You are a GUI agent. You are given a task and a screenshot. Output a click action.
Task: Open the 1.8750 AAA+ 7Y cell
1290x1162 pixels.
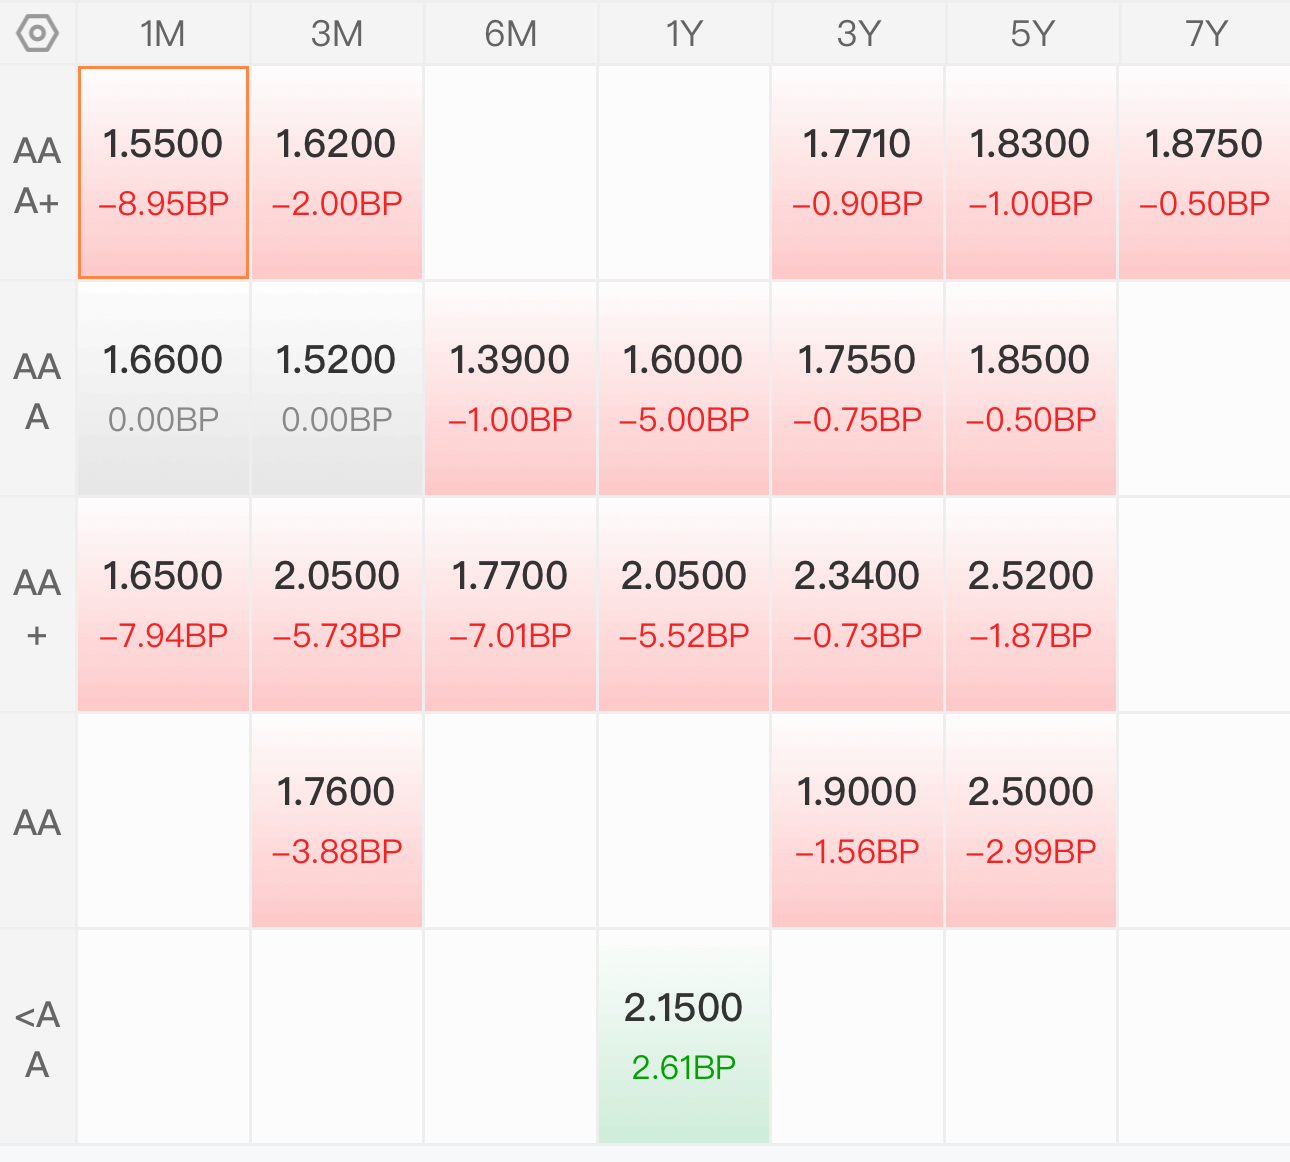point(1205,173)
